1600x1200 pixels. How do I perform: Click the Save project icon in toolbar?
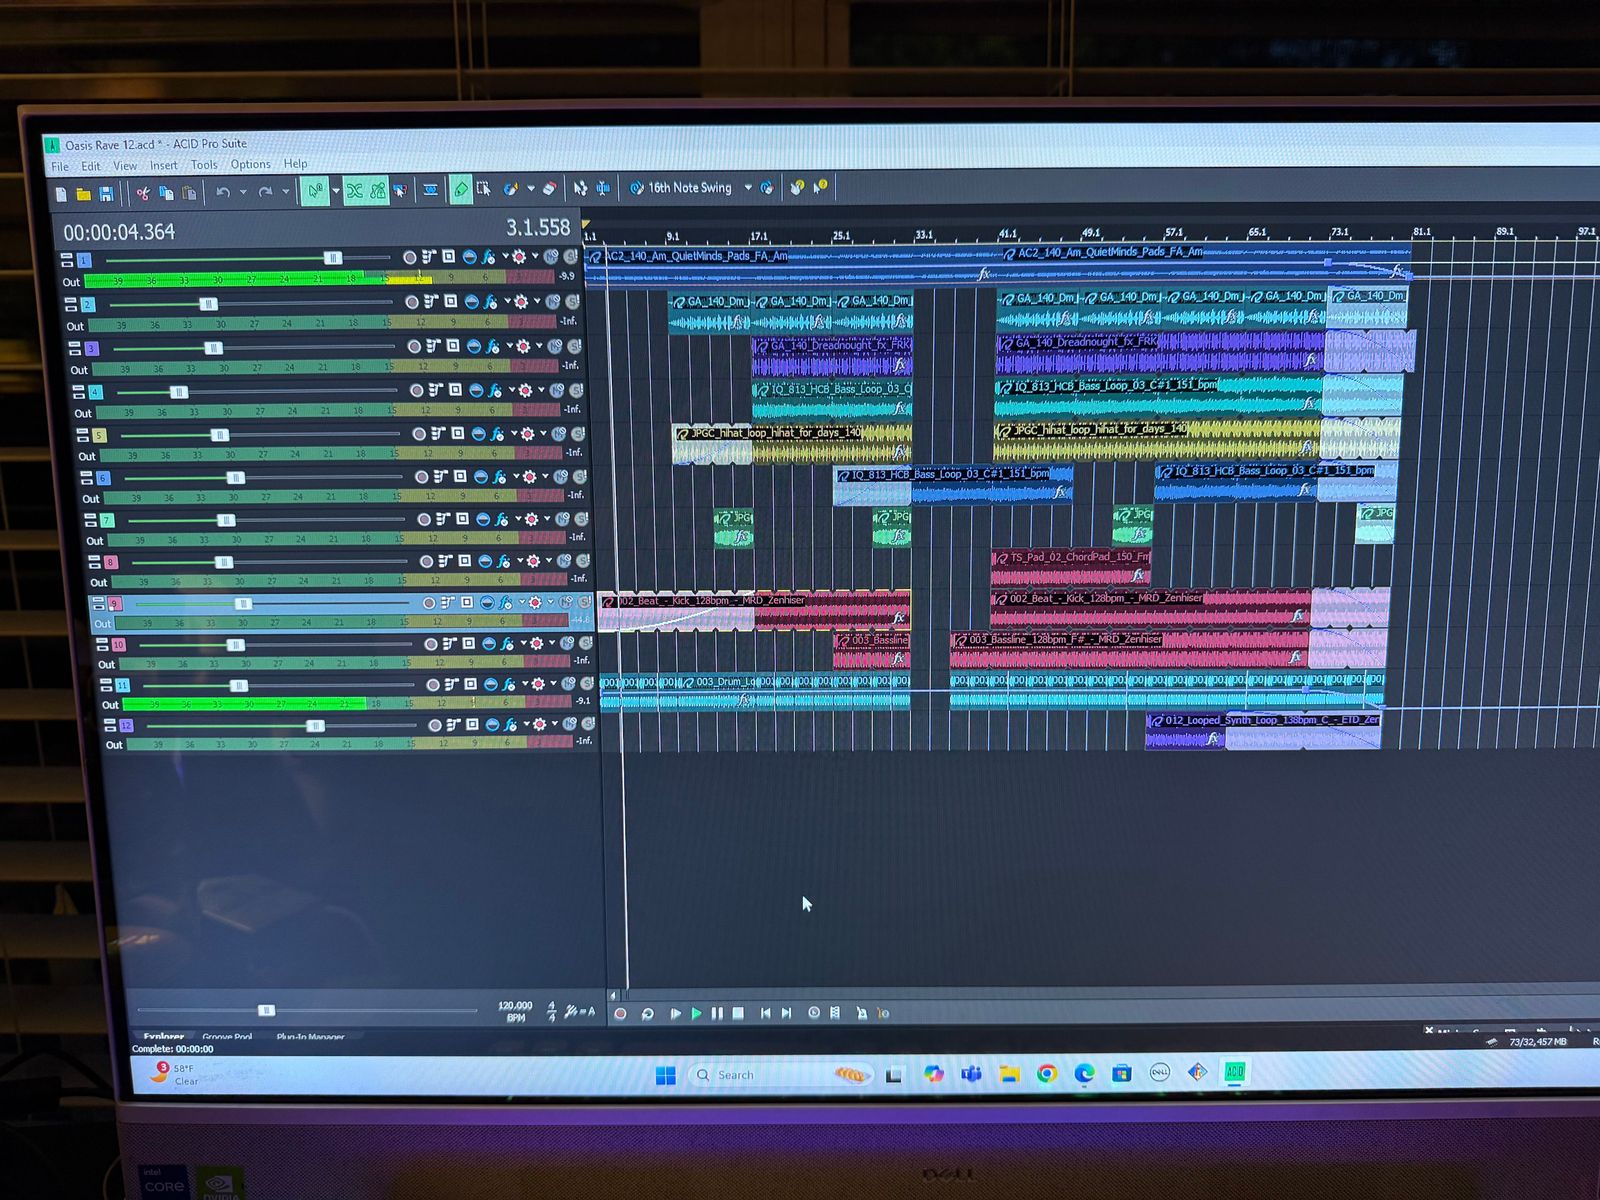click(x=106, y=194)
